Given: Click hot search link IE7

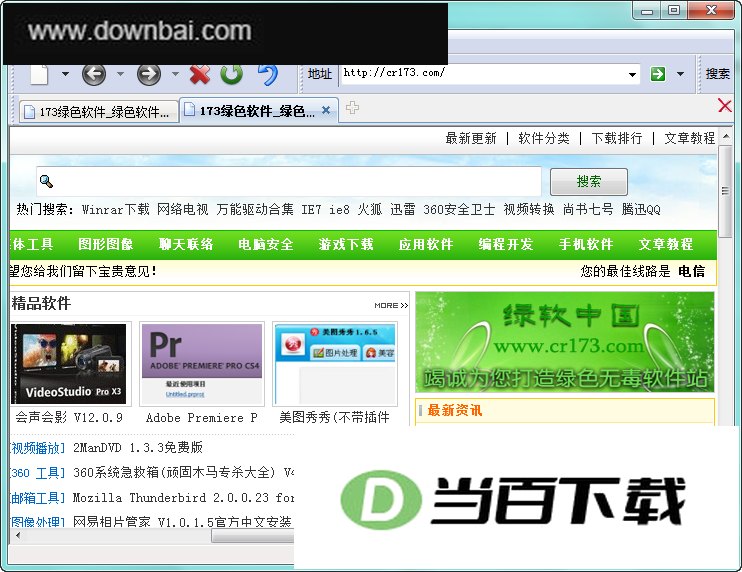Looking at the screenshot, I should 311,209.
